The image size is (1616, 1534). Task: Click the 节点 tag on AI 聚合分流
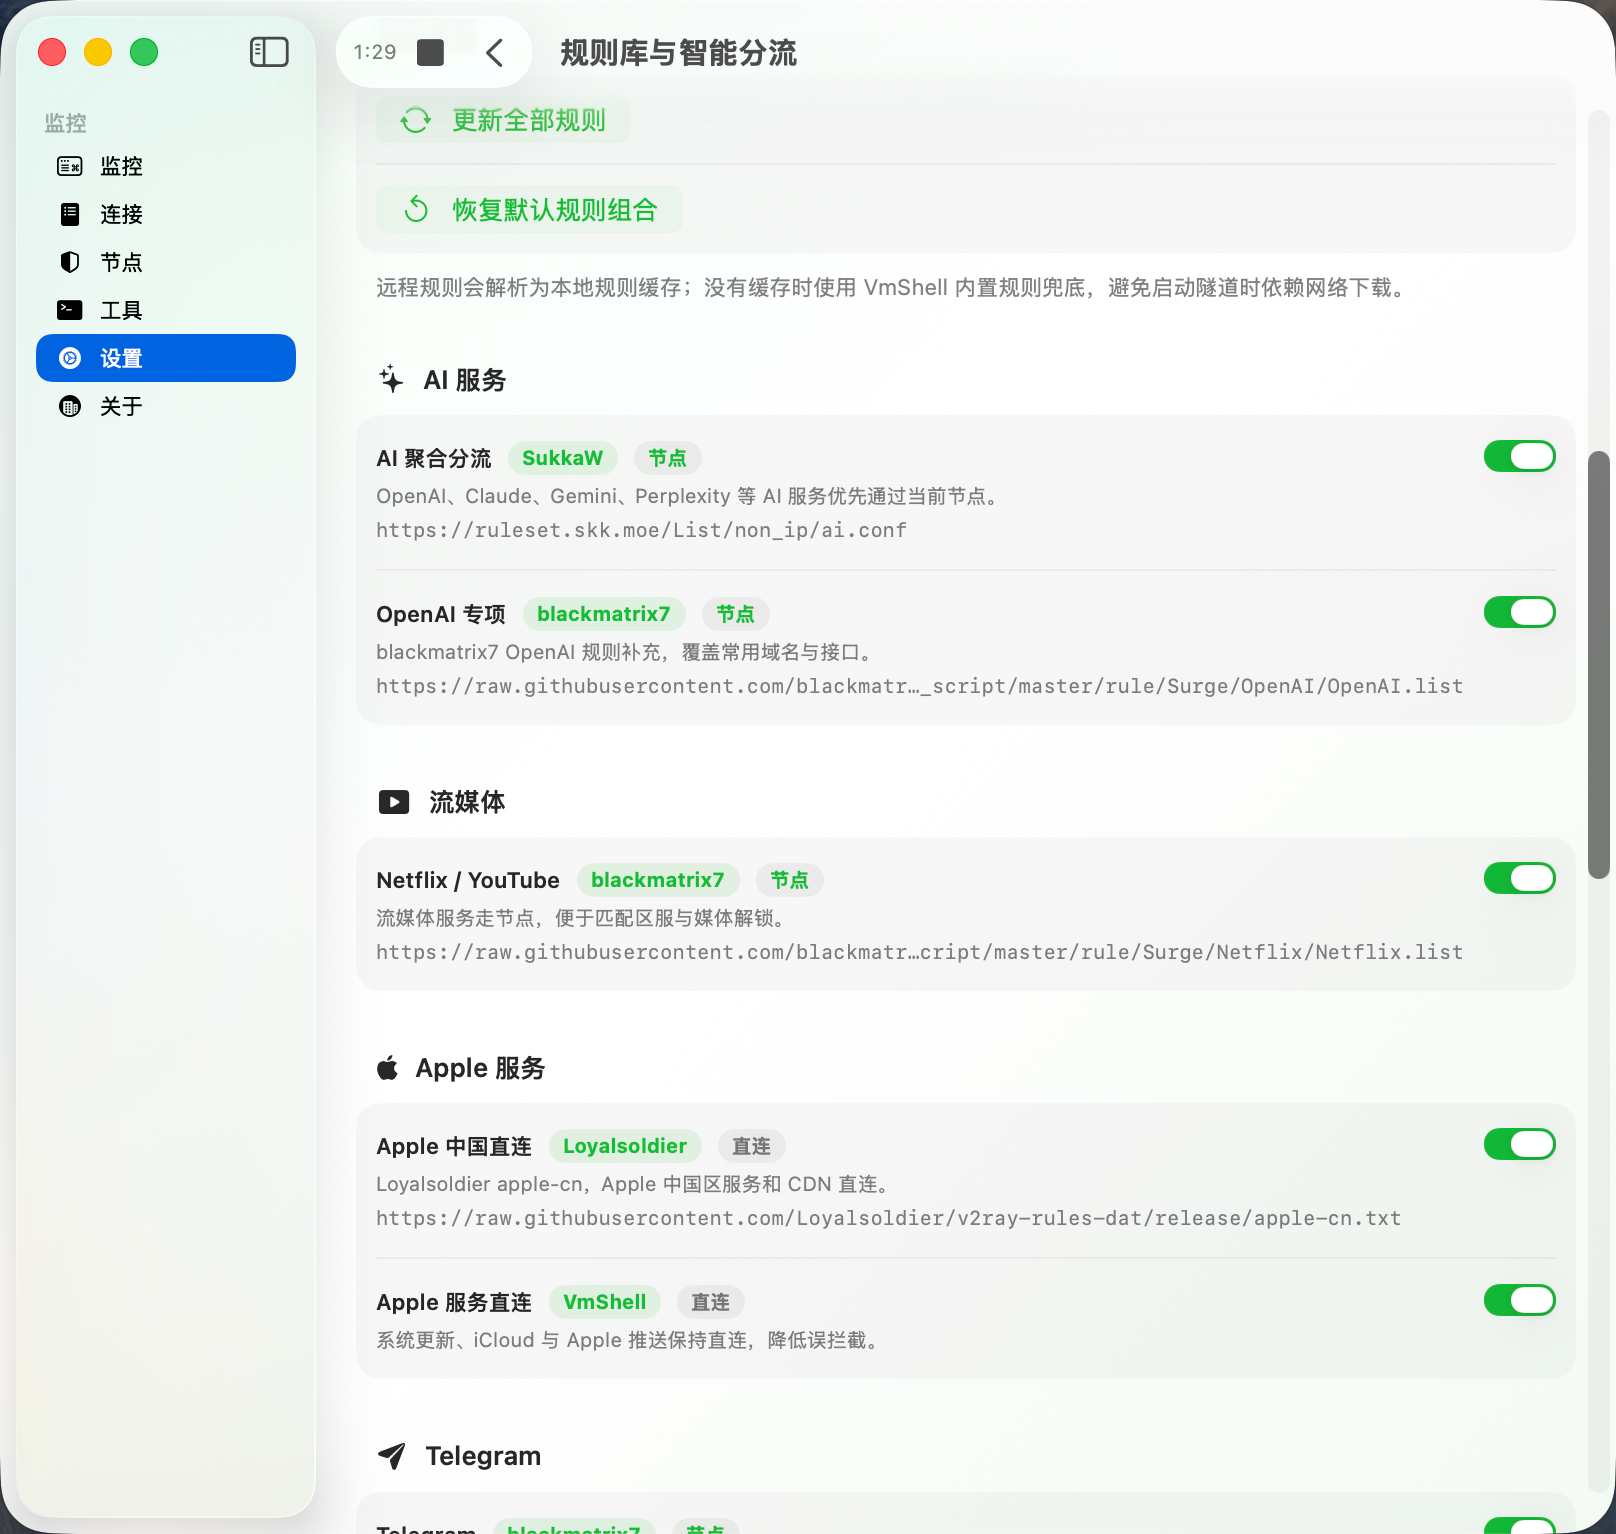668,458
